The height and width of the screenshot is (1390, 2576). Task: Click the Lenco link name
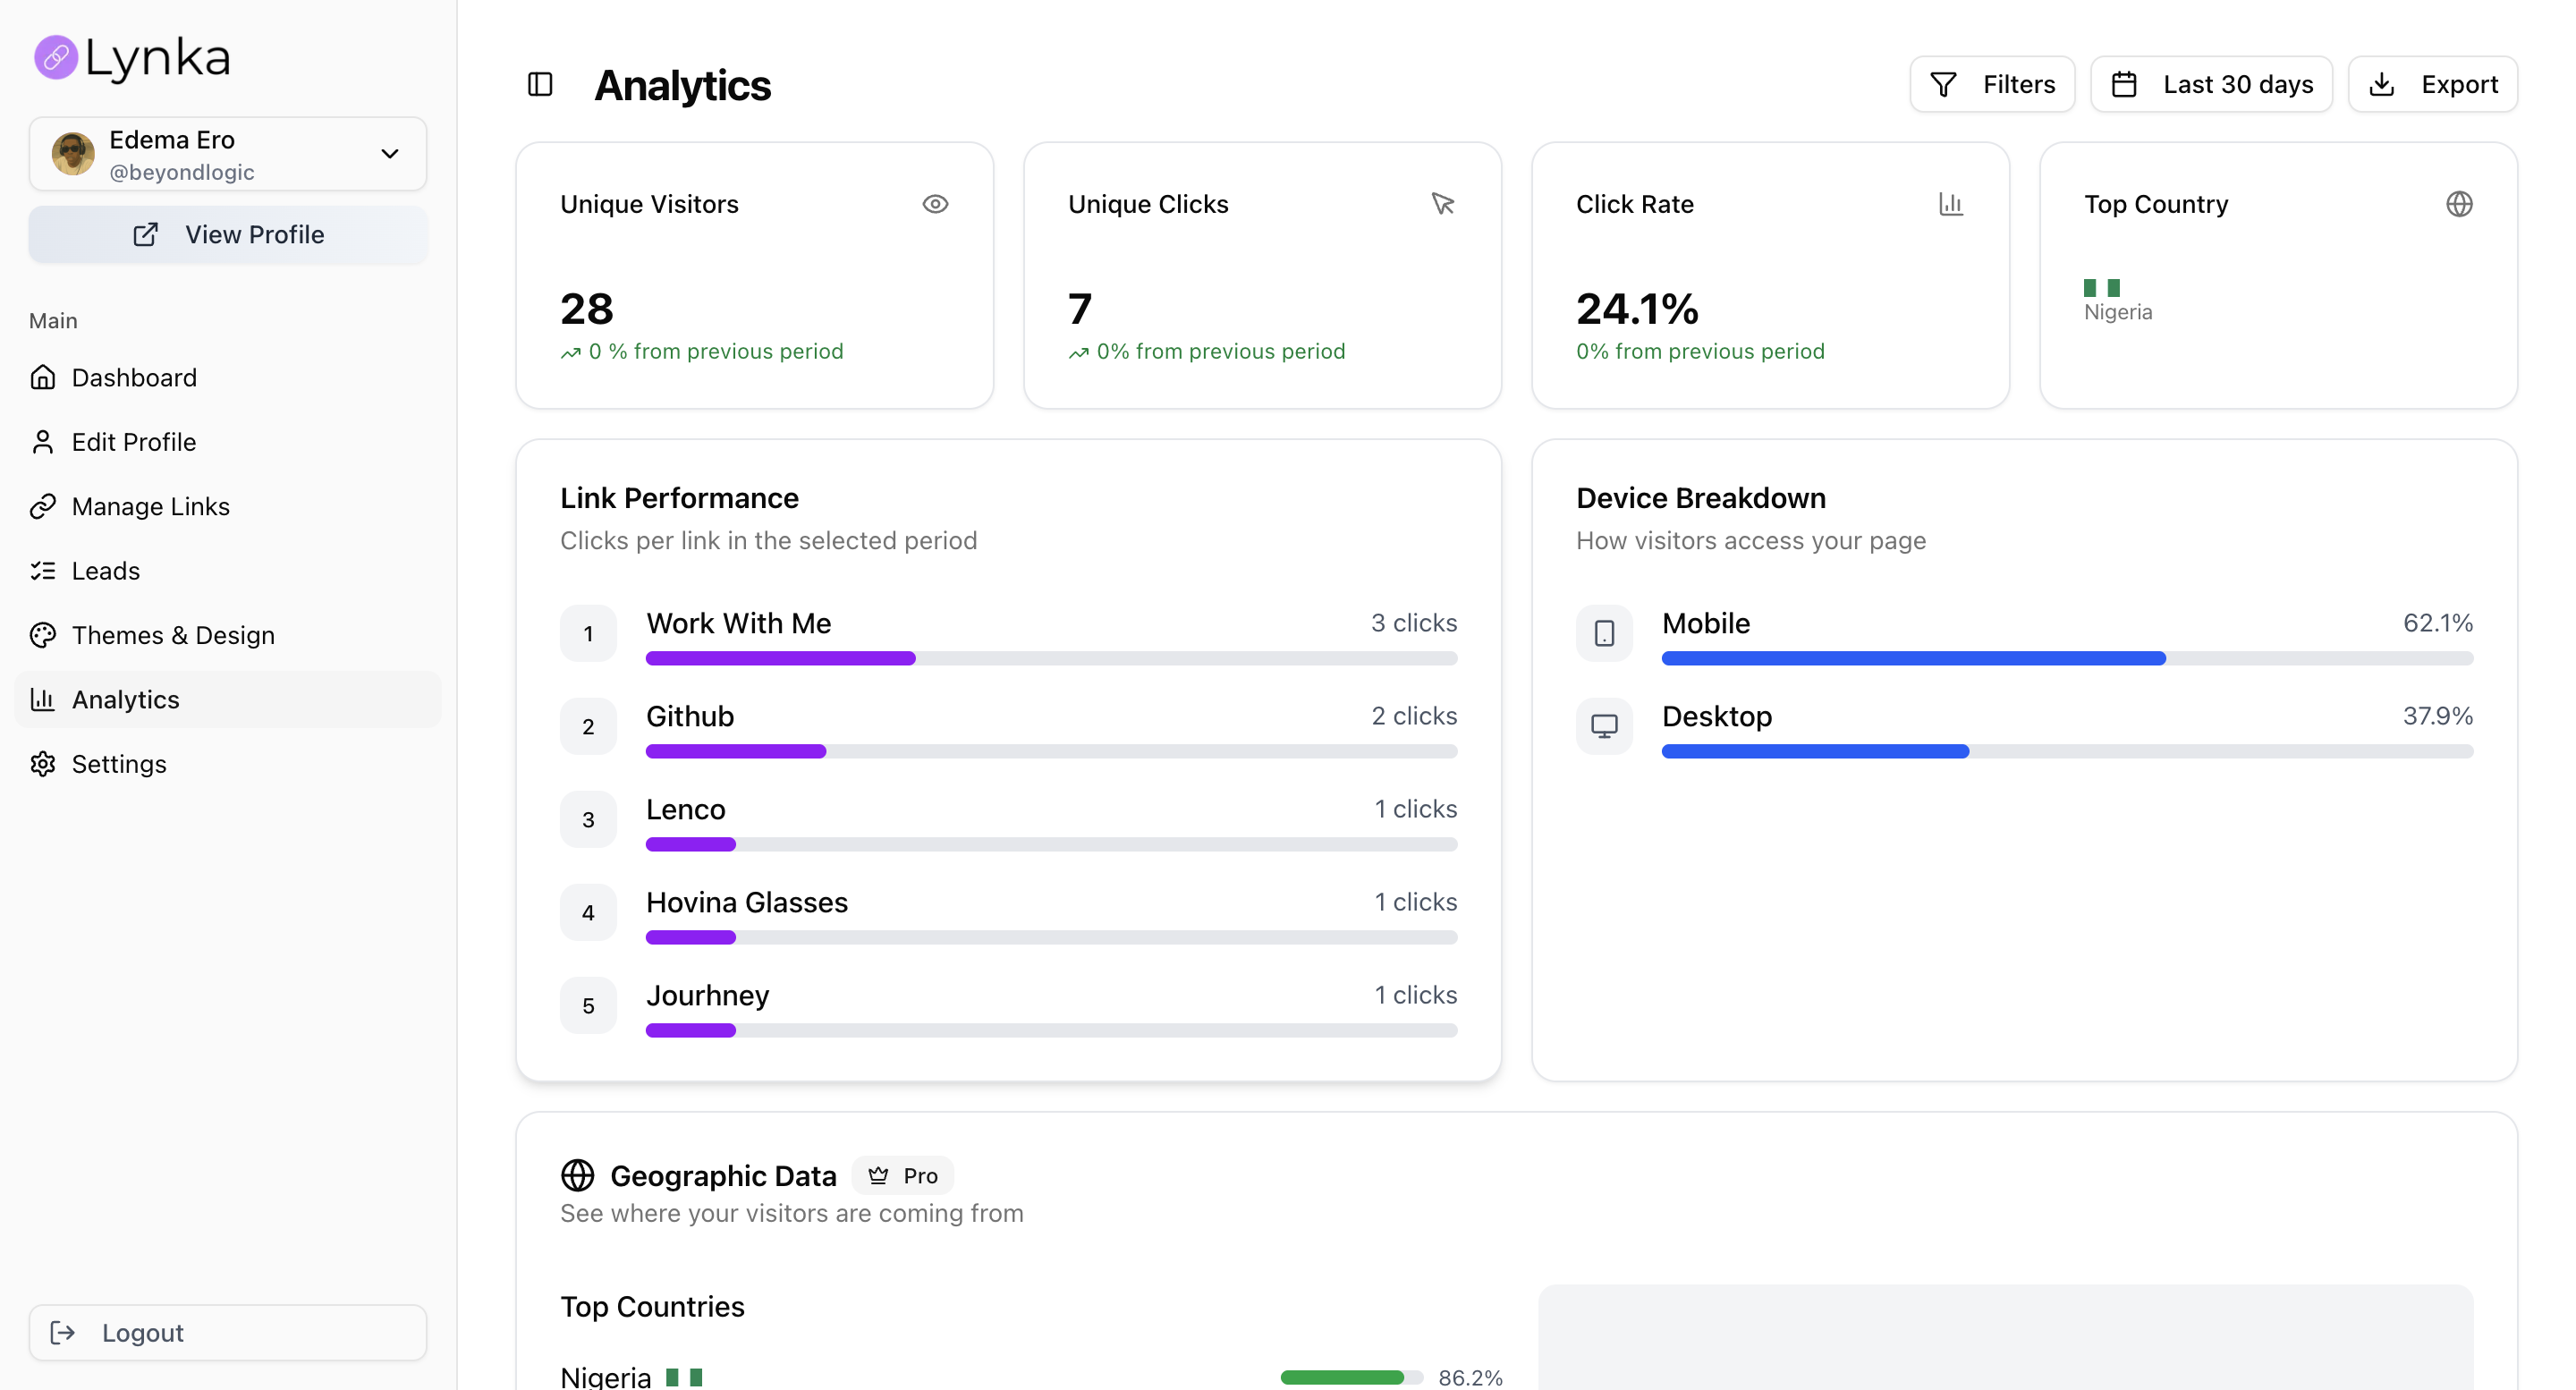[x=685, y=809]
